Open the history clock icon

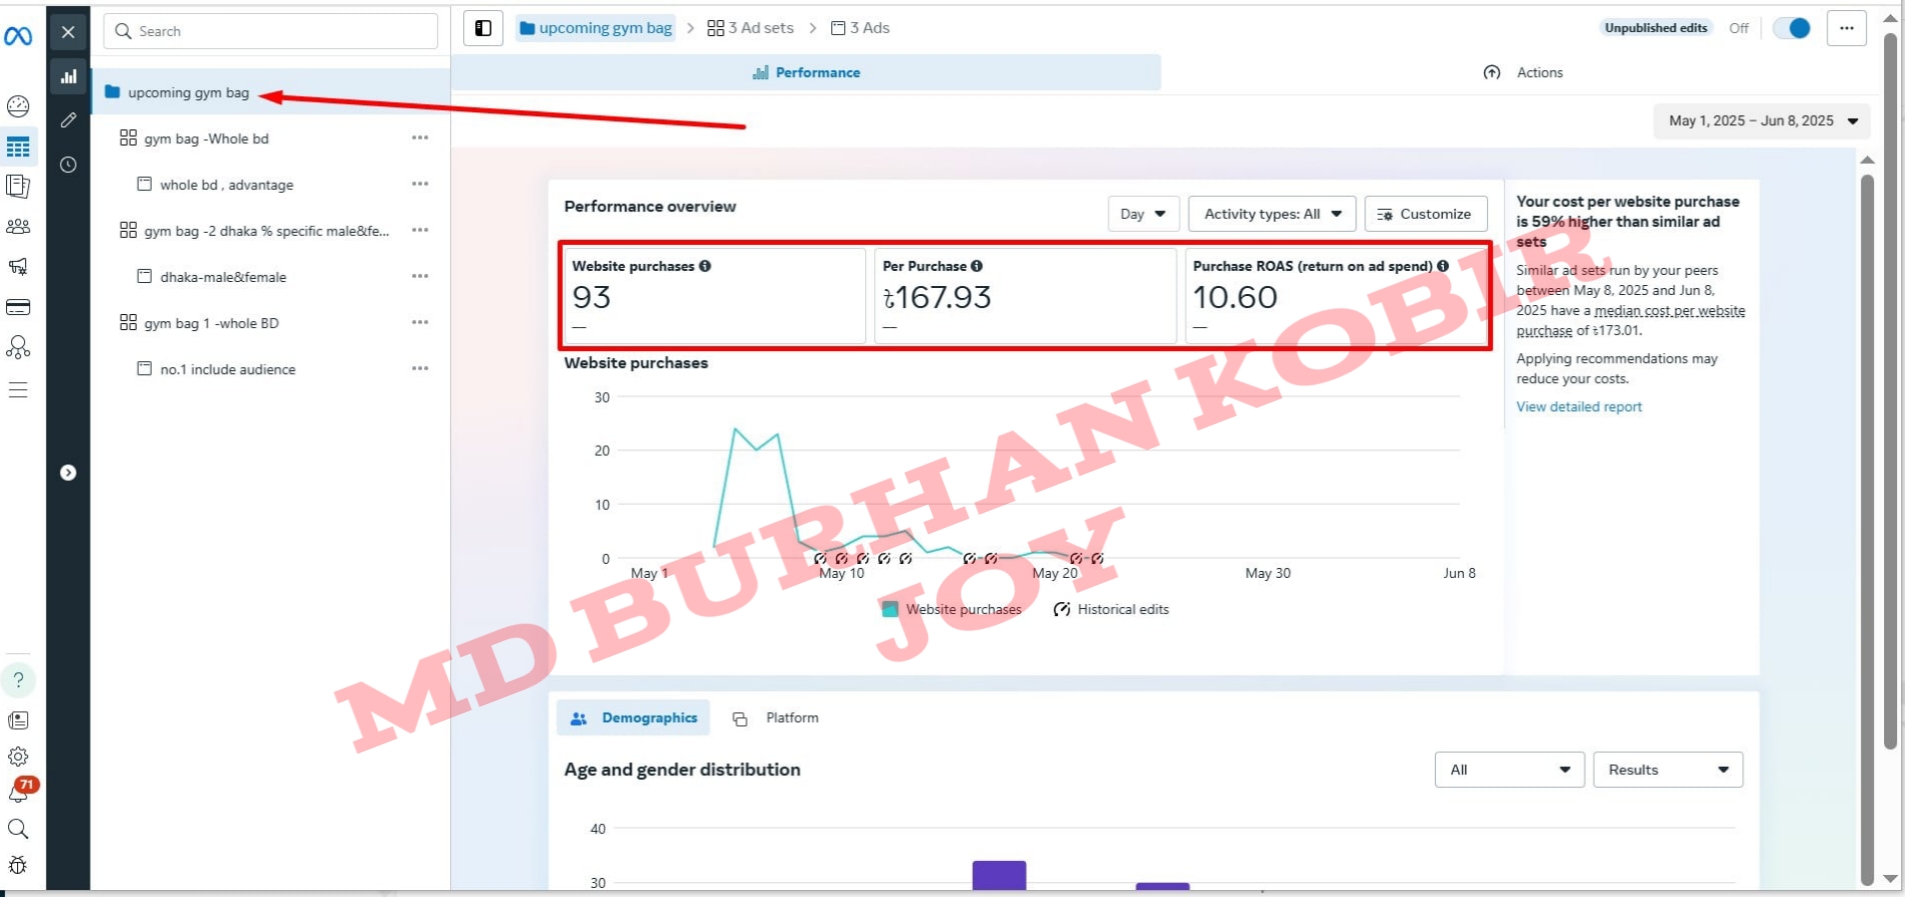point(68,165)
